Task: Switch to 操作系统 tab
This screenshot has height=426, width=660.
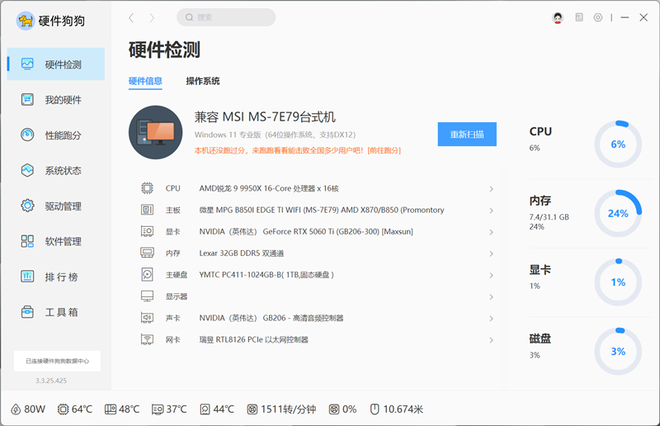Action: [x=203, y=81]
